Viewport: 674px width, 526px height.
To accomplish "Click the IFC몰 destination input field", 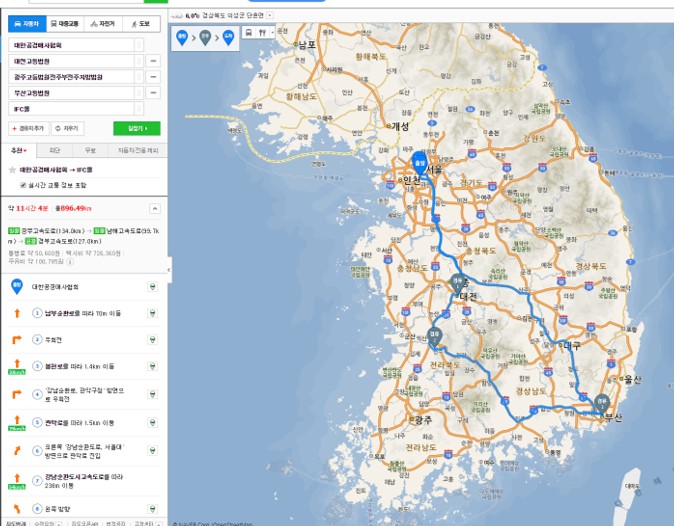I will [72, 107].
